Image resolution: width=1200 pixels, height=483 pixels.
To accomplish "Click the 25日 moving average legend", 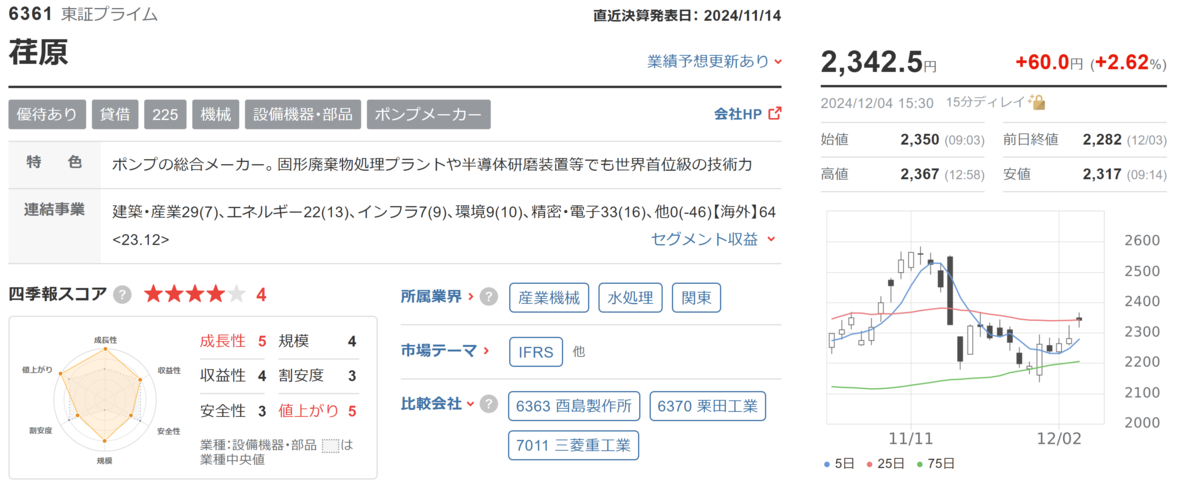I will tap(885, 463).
